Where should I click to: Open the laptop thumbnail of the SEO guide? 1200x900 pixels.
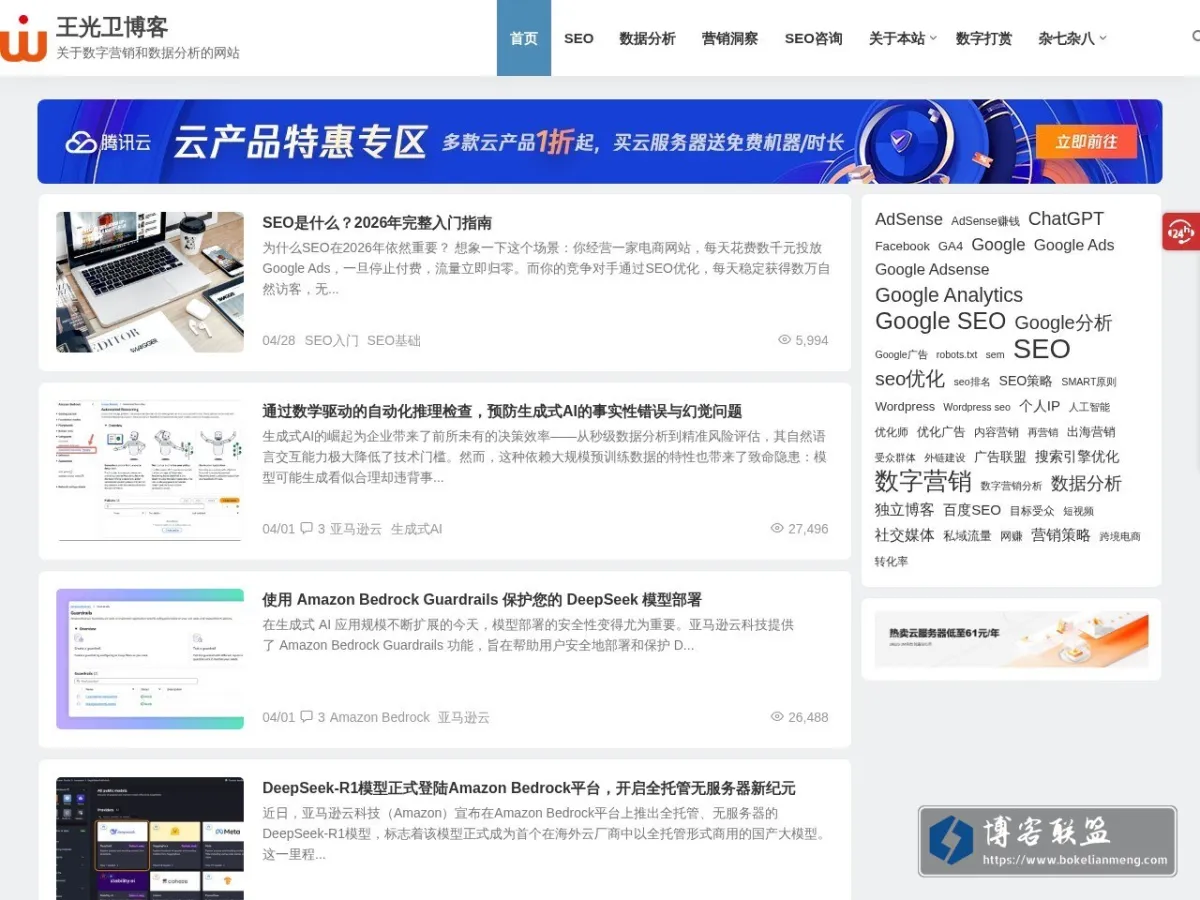click(150, 282)
